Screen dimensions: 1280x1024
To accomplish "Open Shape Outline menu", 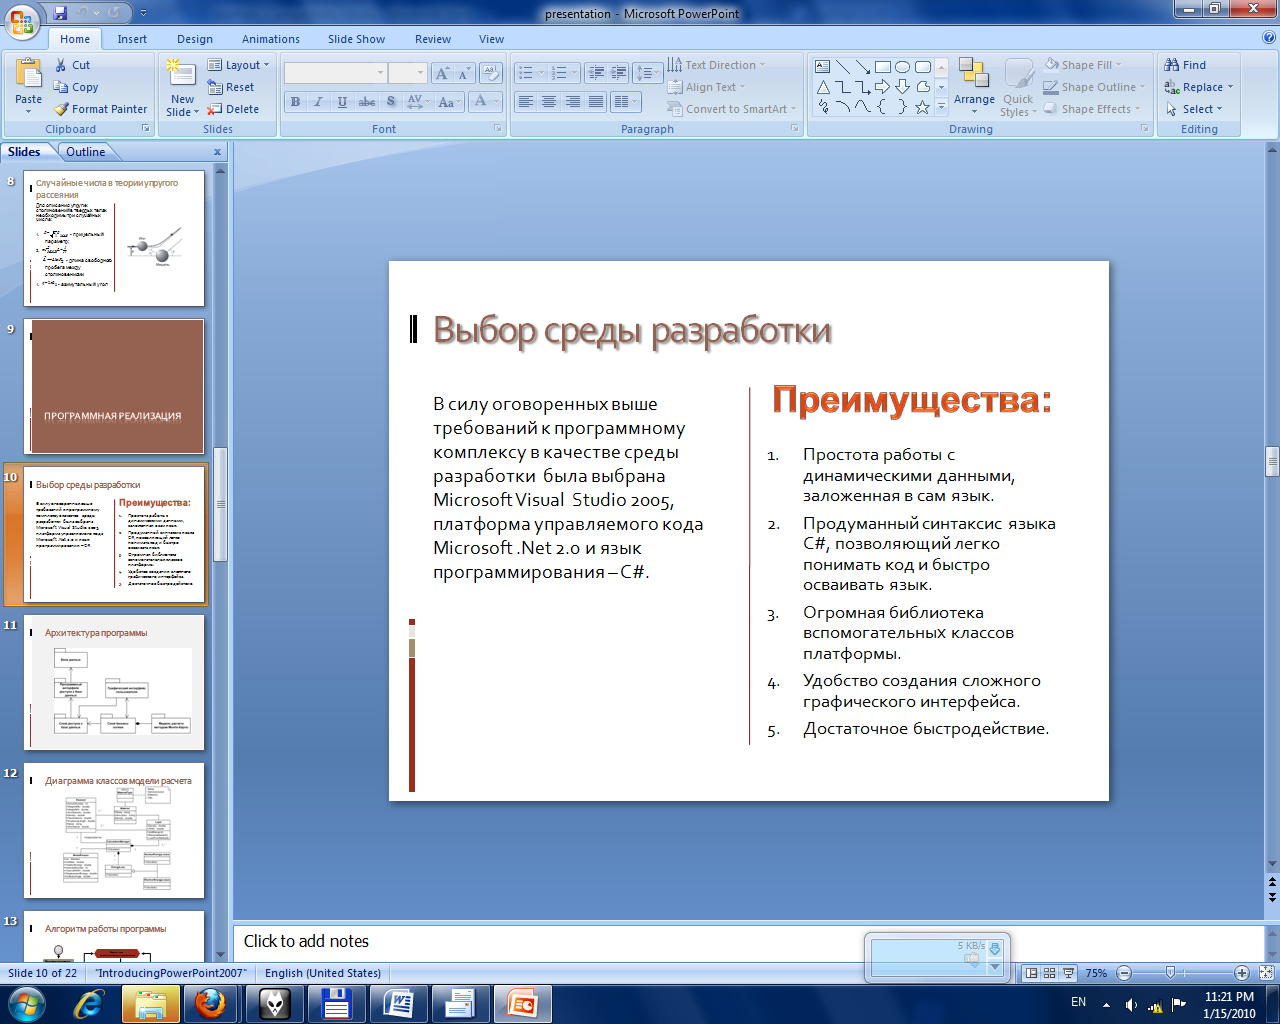I will tap(1094, 87).
